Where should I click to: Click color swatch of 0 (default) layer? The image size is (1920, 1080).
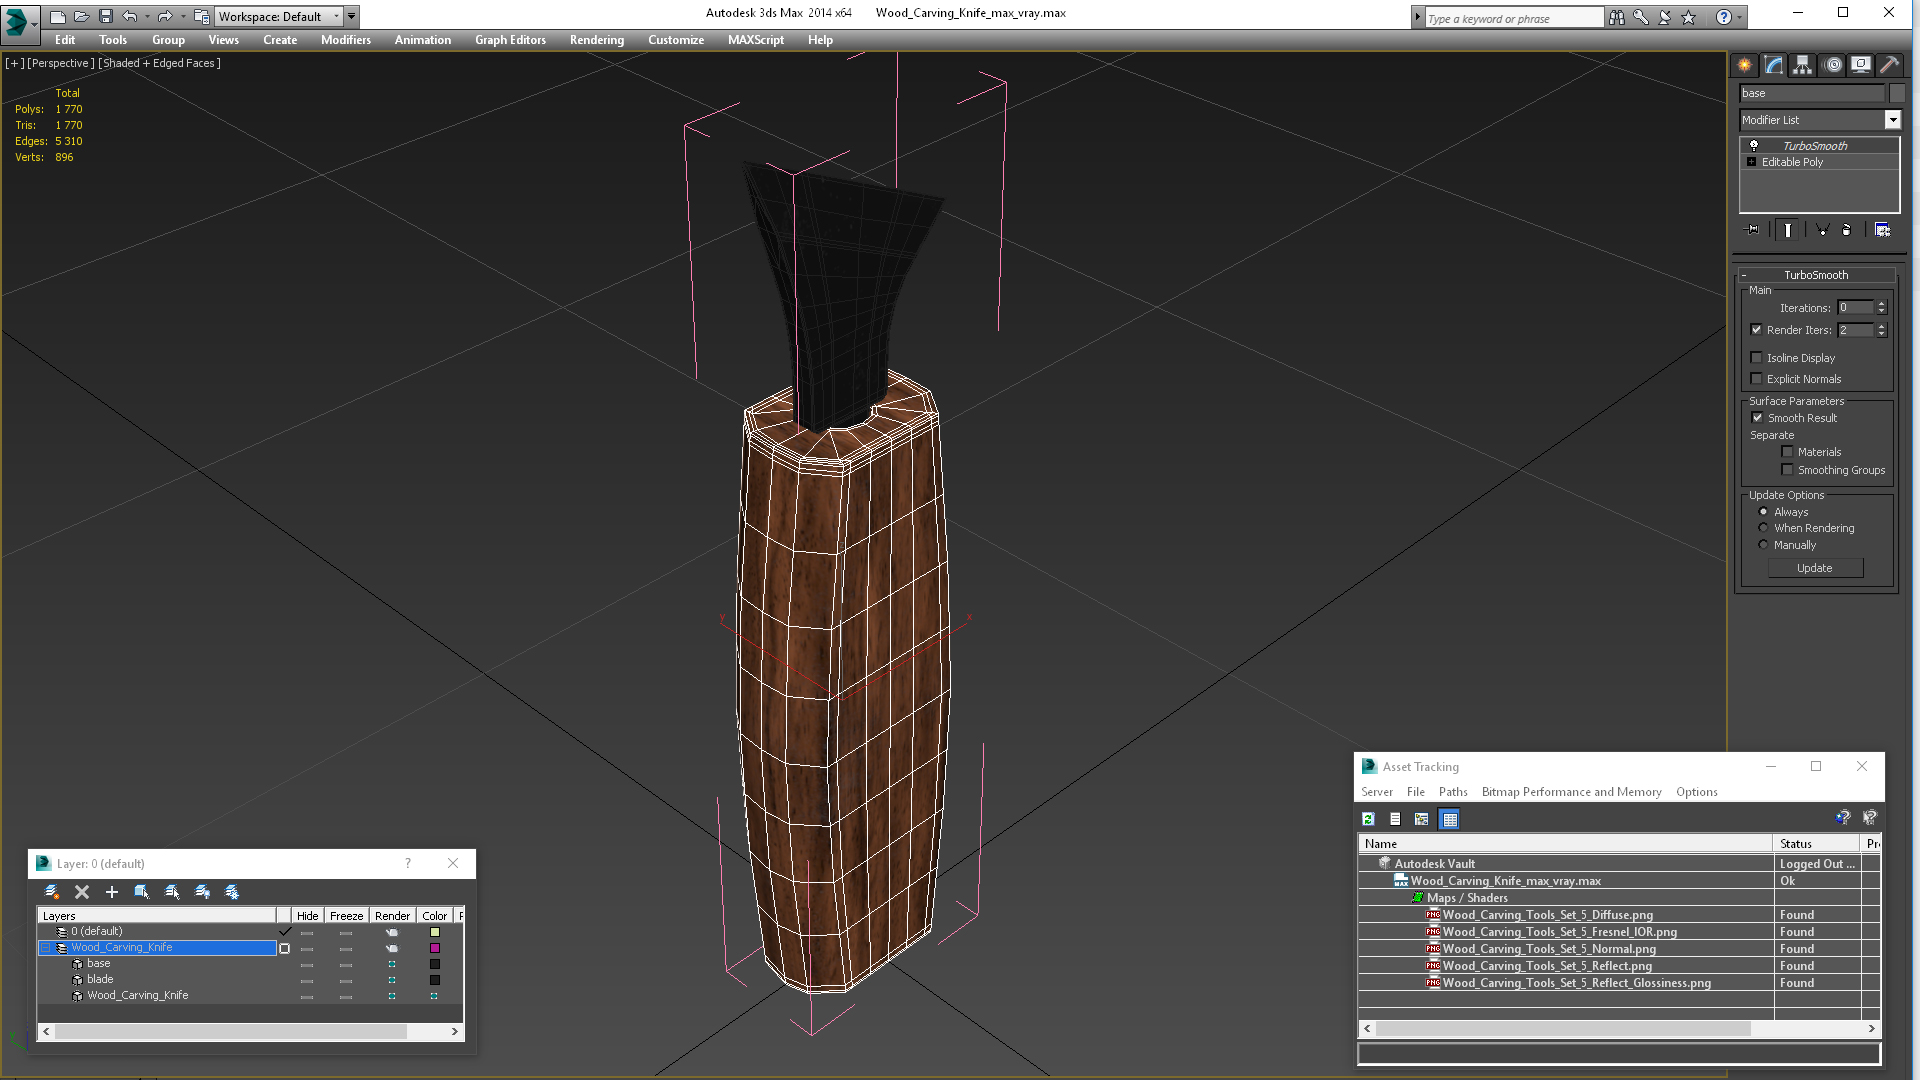click(435, 932)
